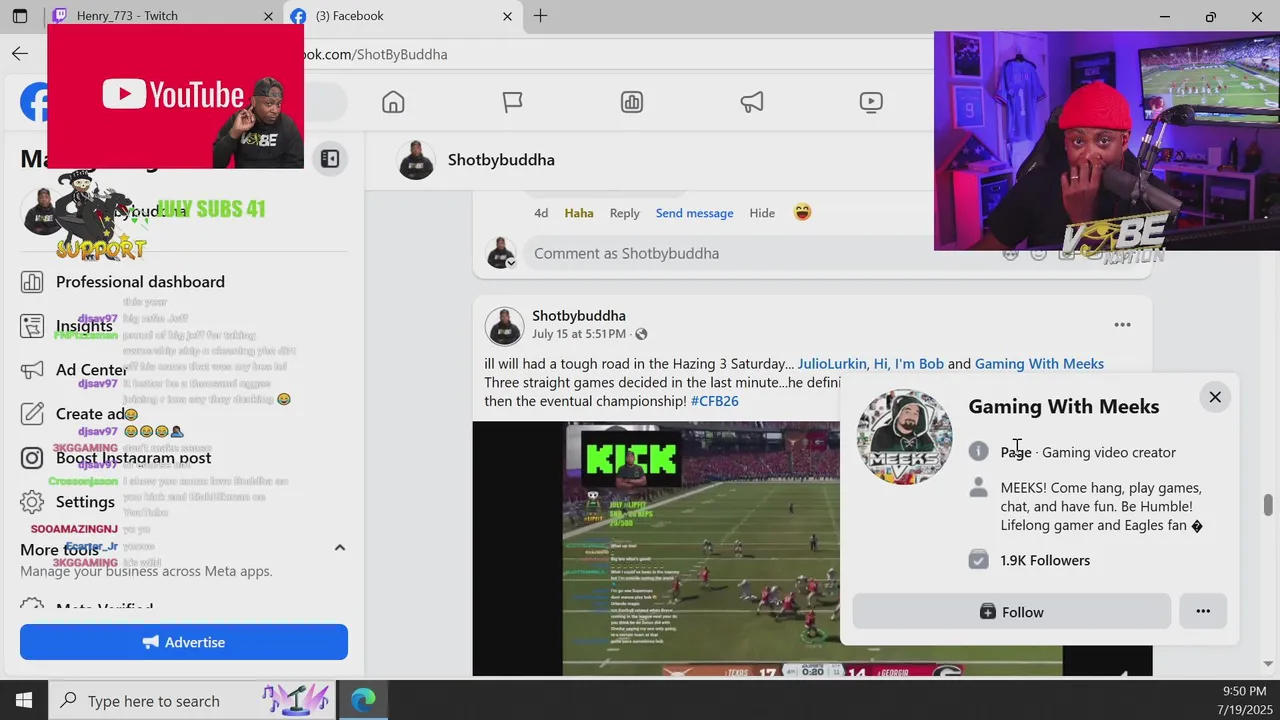Close the Facebook tab

click(507, 16)
